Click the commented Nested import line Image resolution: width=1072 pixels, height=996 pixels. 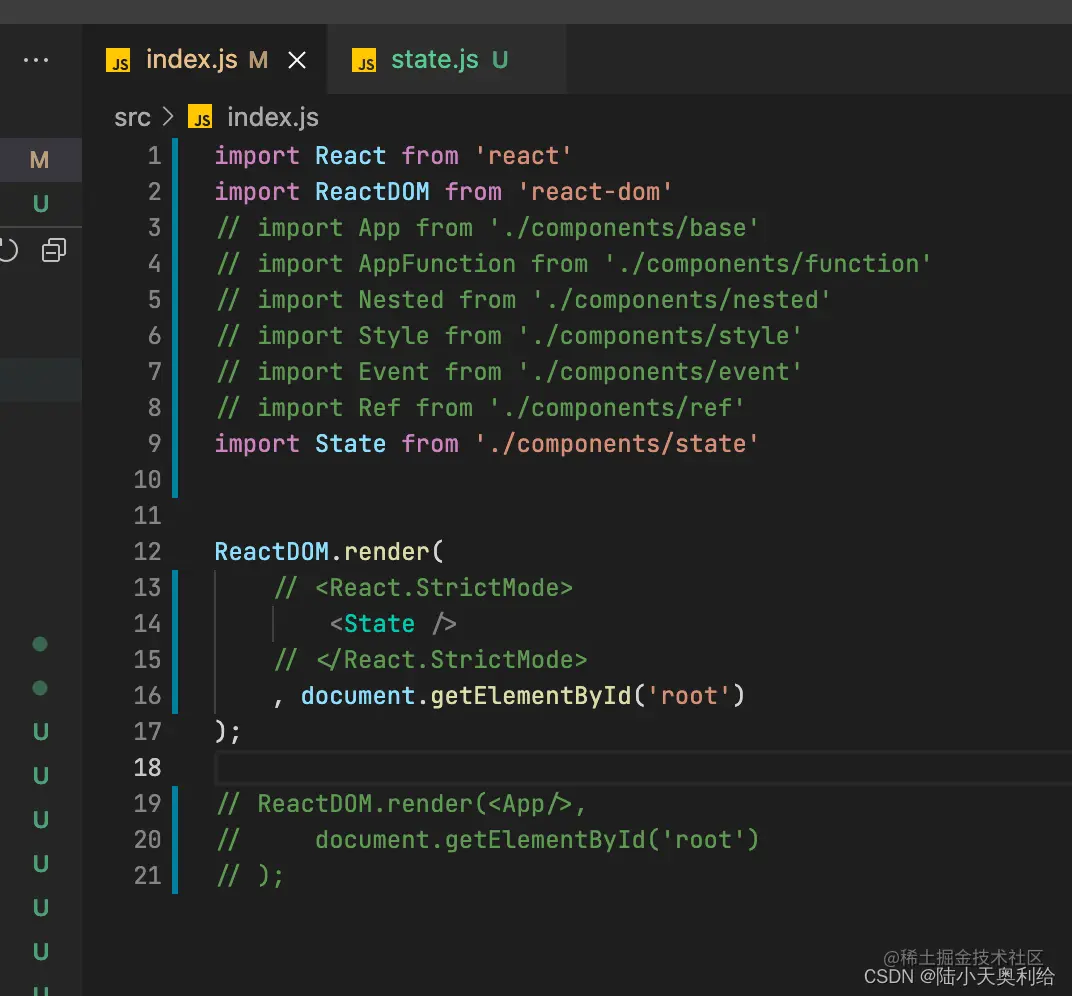click(x=523, y=300)
